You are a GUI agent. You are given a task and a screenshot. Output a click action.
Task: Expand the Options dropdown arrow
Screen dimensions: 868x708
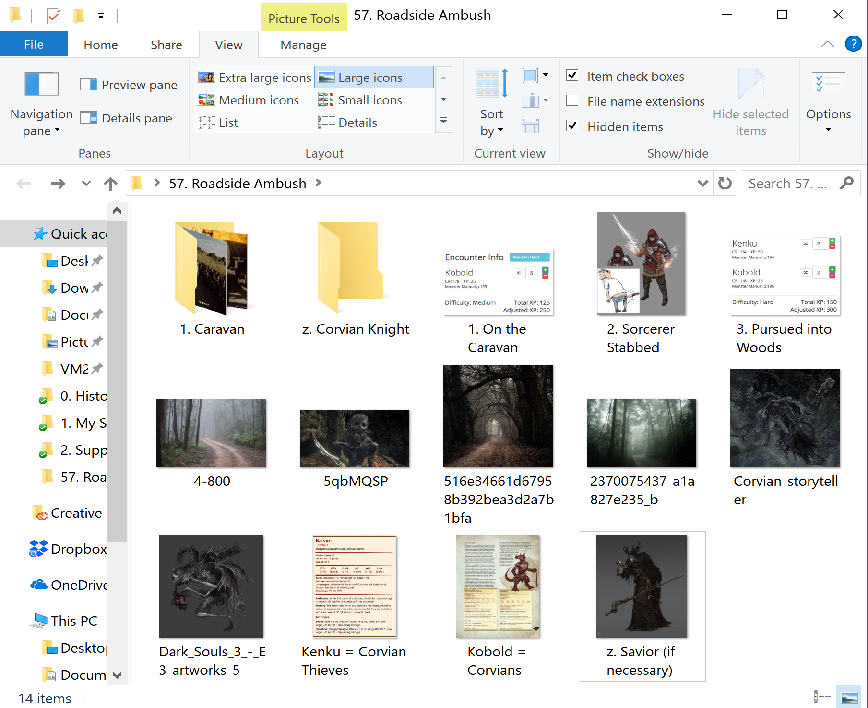pos(828,130)
